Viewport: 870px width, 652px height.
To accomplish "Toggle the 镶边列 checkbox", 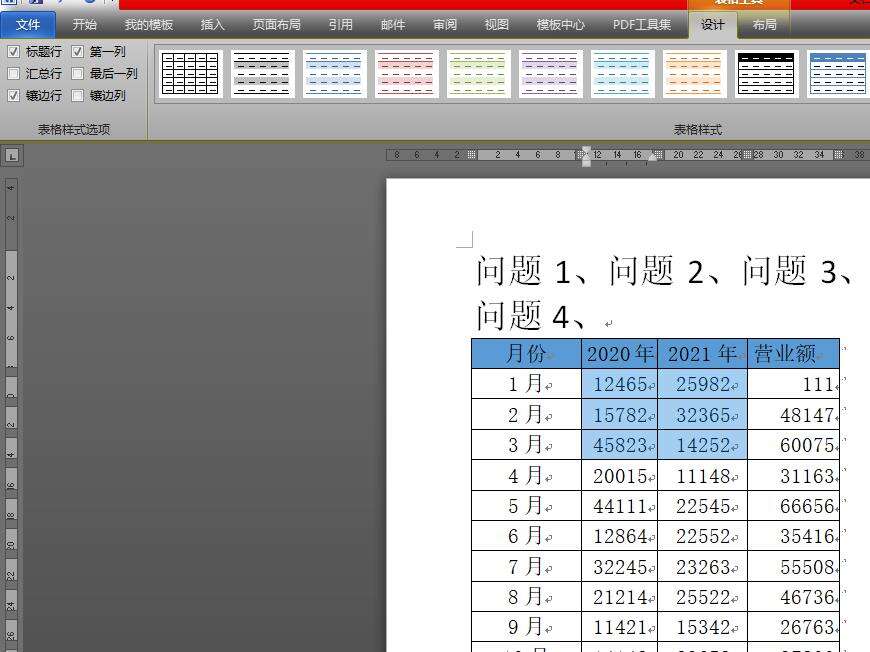I will (x=77, y=96).
